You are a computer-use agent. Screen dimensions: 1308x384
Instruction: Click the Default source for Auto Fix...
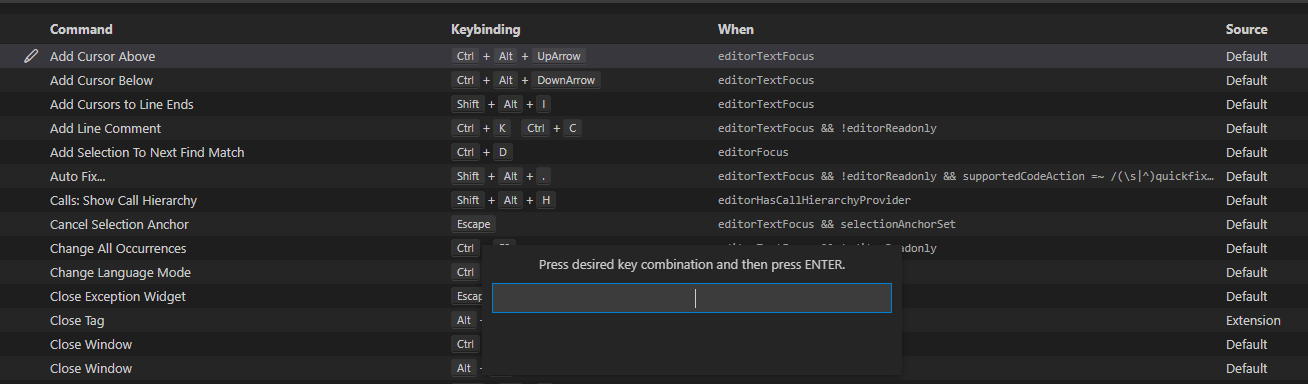(1246, 176)
